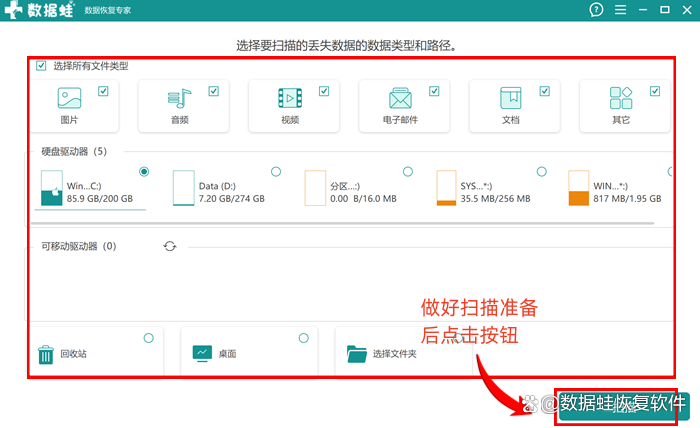Click the Pictures (图片) file type icon
The height and width of the screenshot is (428, 700).
pos(69,98)
